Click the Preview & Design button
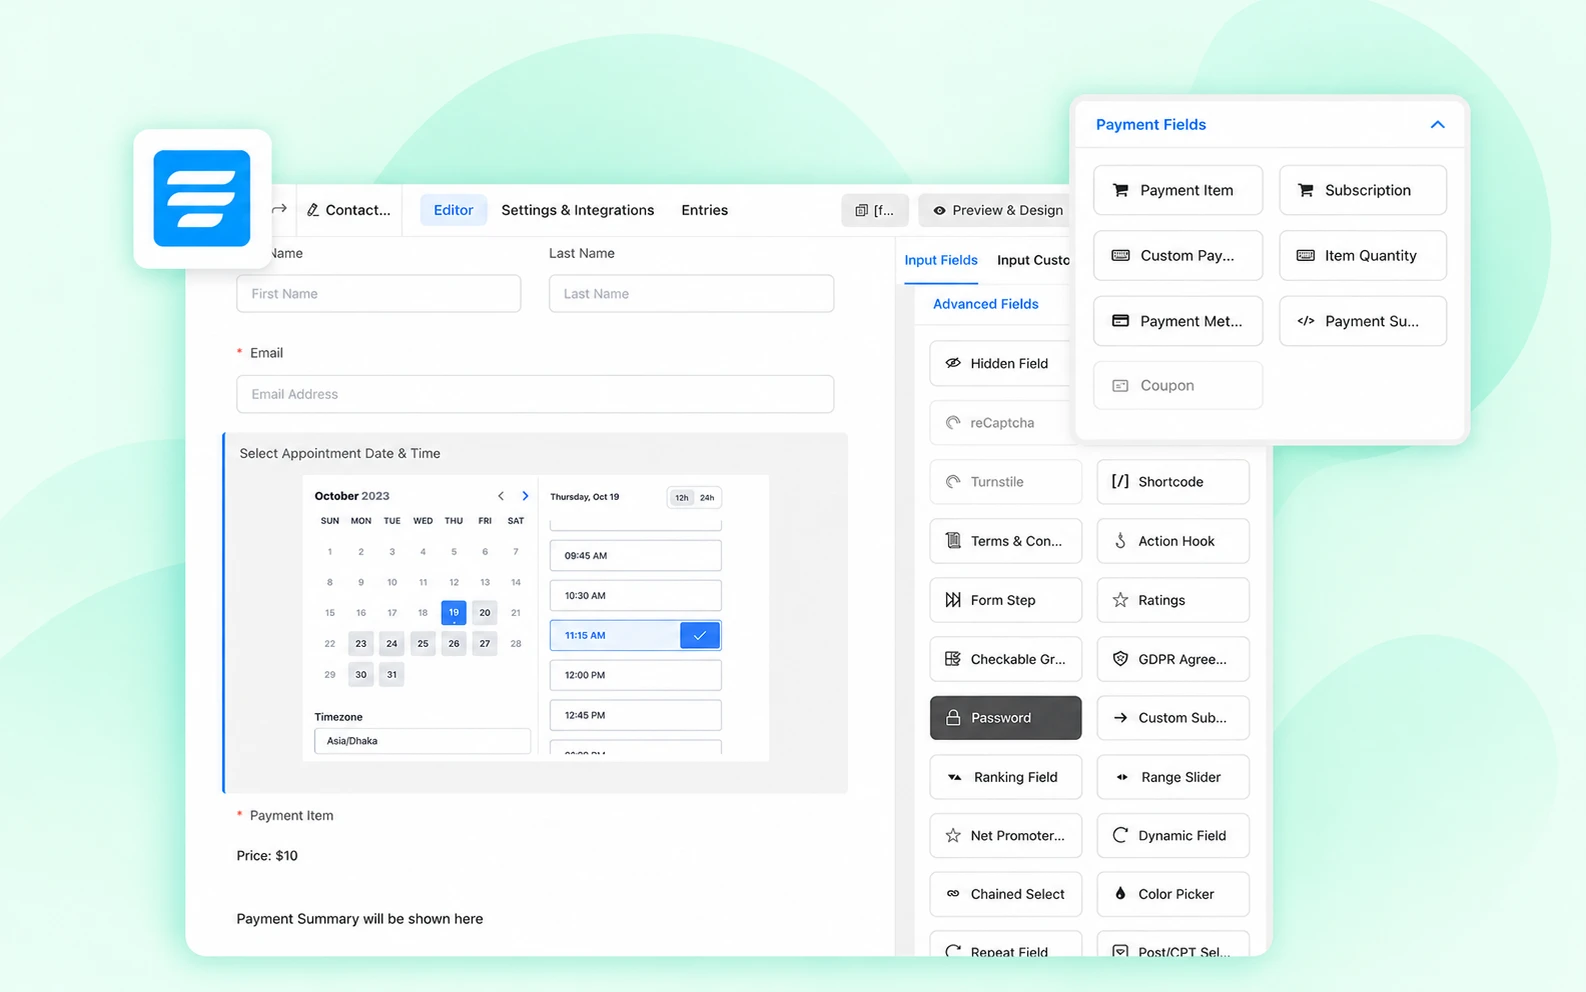Viewport: 1586px width, 992px height. 997,210
